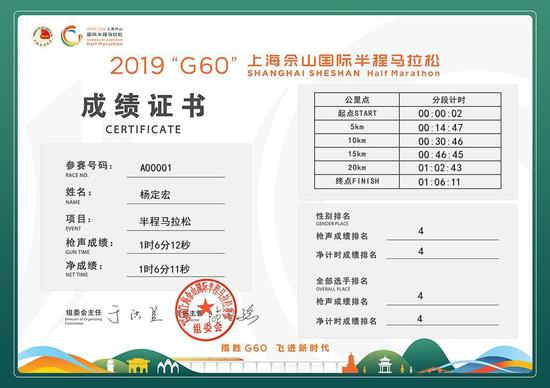The width and height of the screenshot is (550, 388).
Task: Select gun time 1时6分12秒
Action: pos(165,245)
